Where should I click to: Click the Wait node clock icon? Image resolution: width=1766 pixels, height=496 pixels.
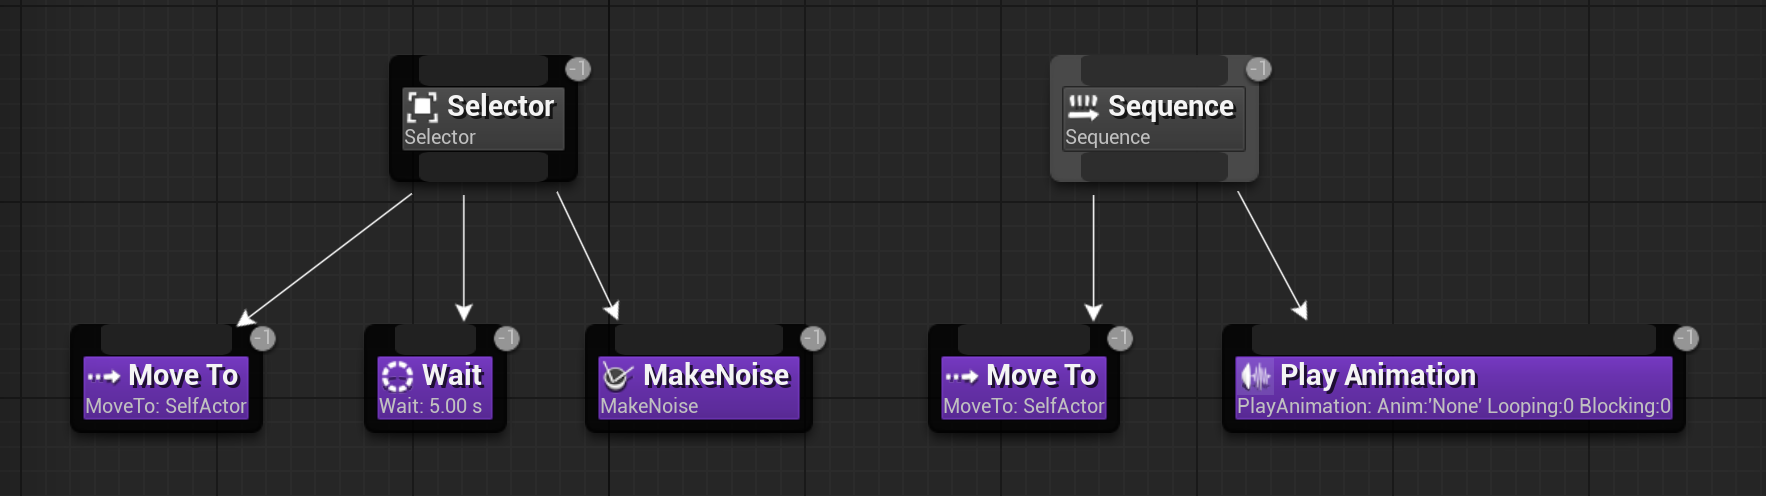397,376
